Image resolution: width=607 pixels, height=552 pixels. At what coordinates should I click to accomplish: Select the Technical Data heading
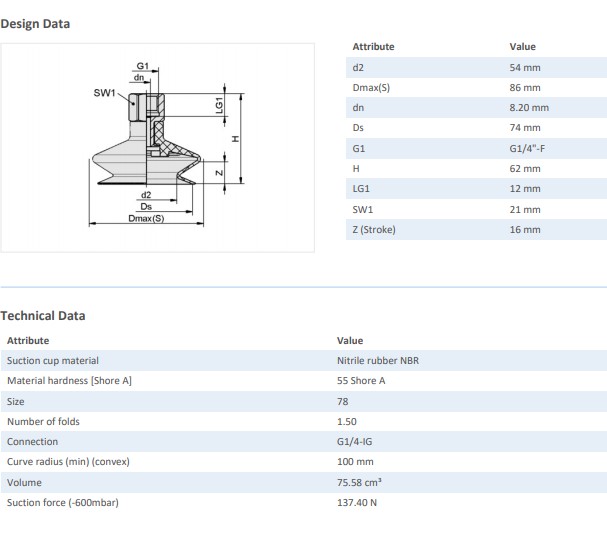(43, 315)
